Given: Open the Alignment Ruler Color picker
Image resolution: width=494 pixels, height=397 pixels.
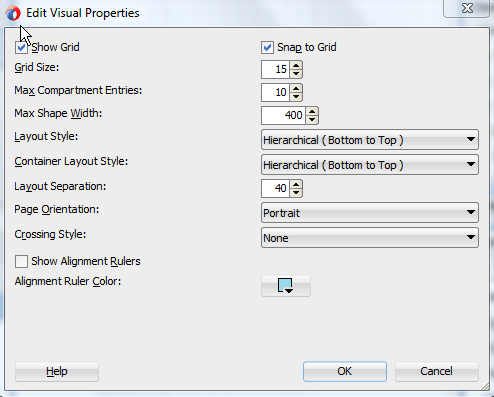Looking at the screenshot, I should pos(286,286).
